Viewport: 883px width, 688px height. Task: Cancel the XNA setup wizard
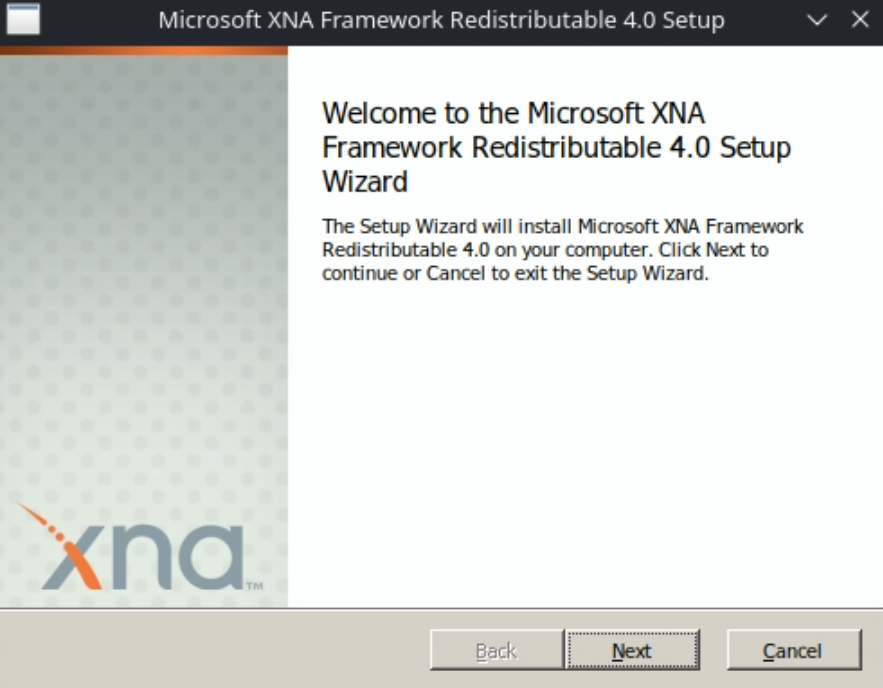pyautogui.click(x=793, y=651)
